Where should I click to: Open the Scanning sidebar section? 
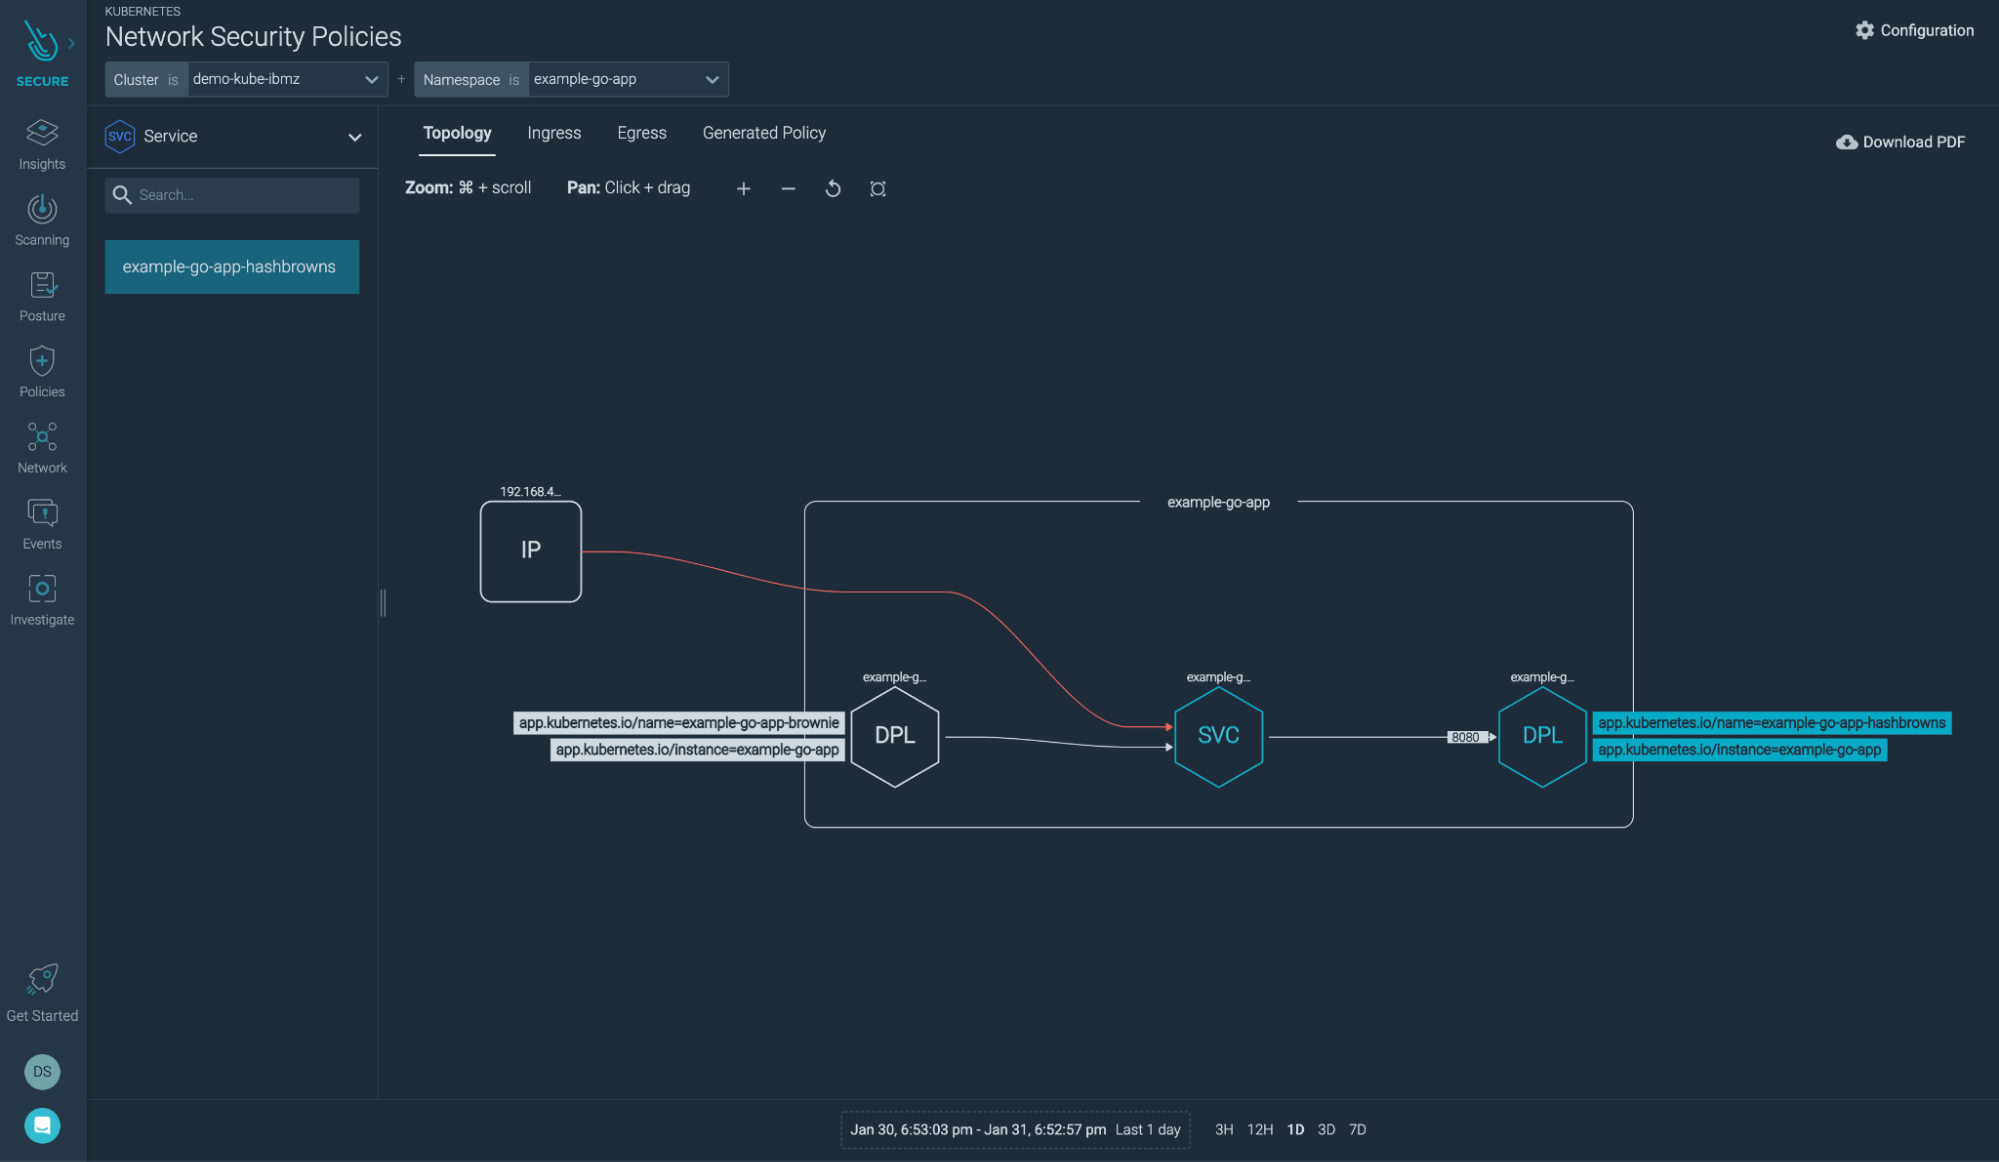point(42,220)
